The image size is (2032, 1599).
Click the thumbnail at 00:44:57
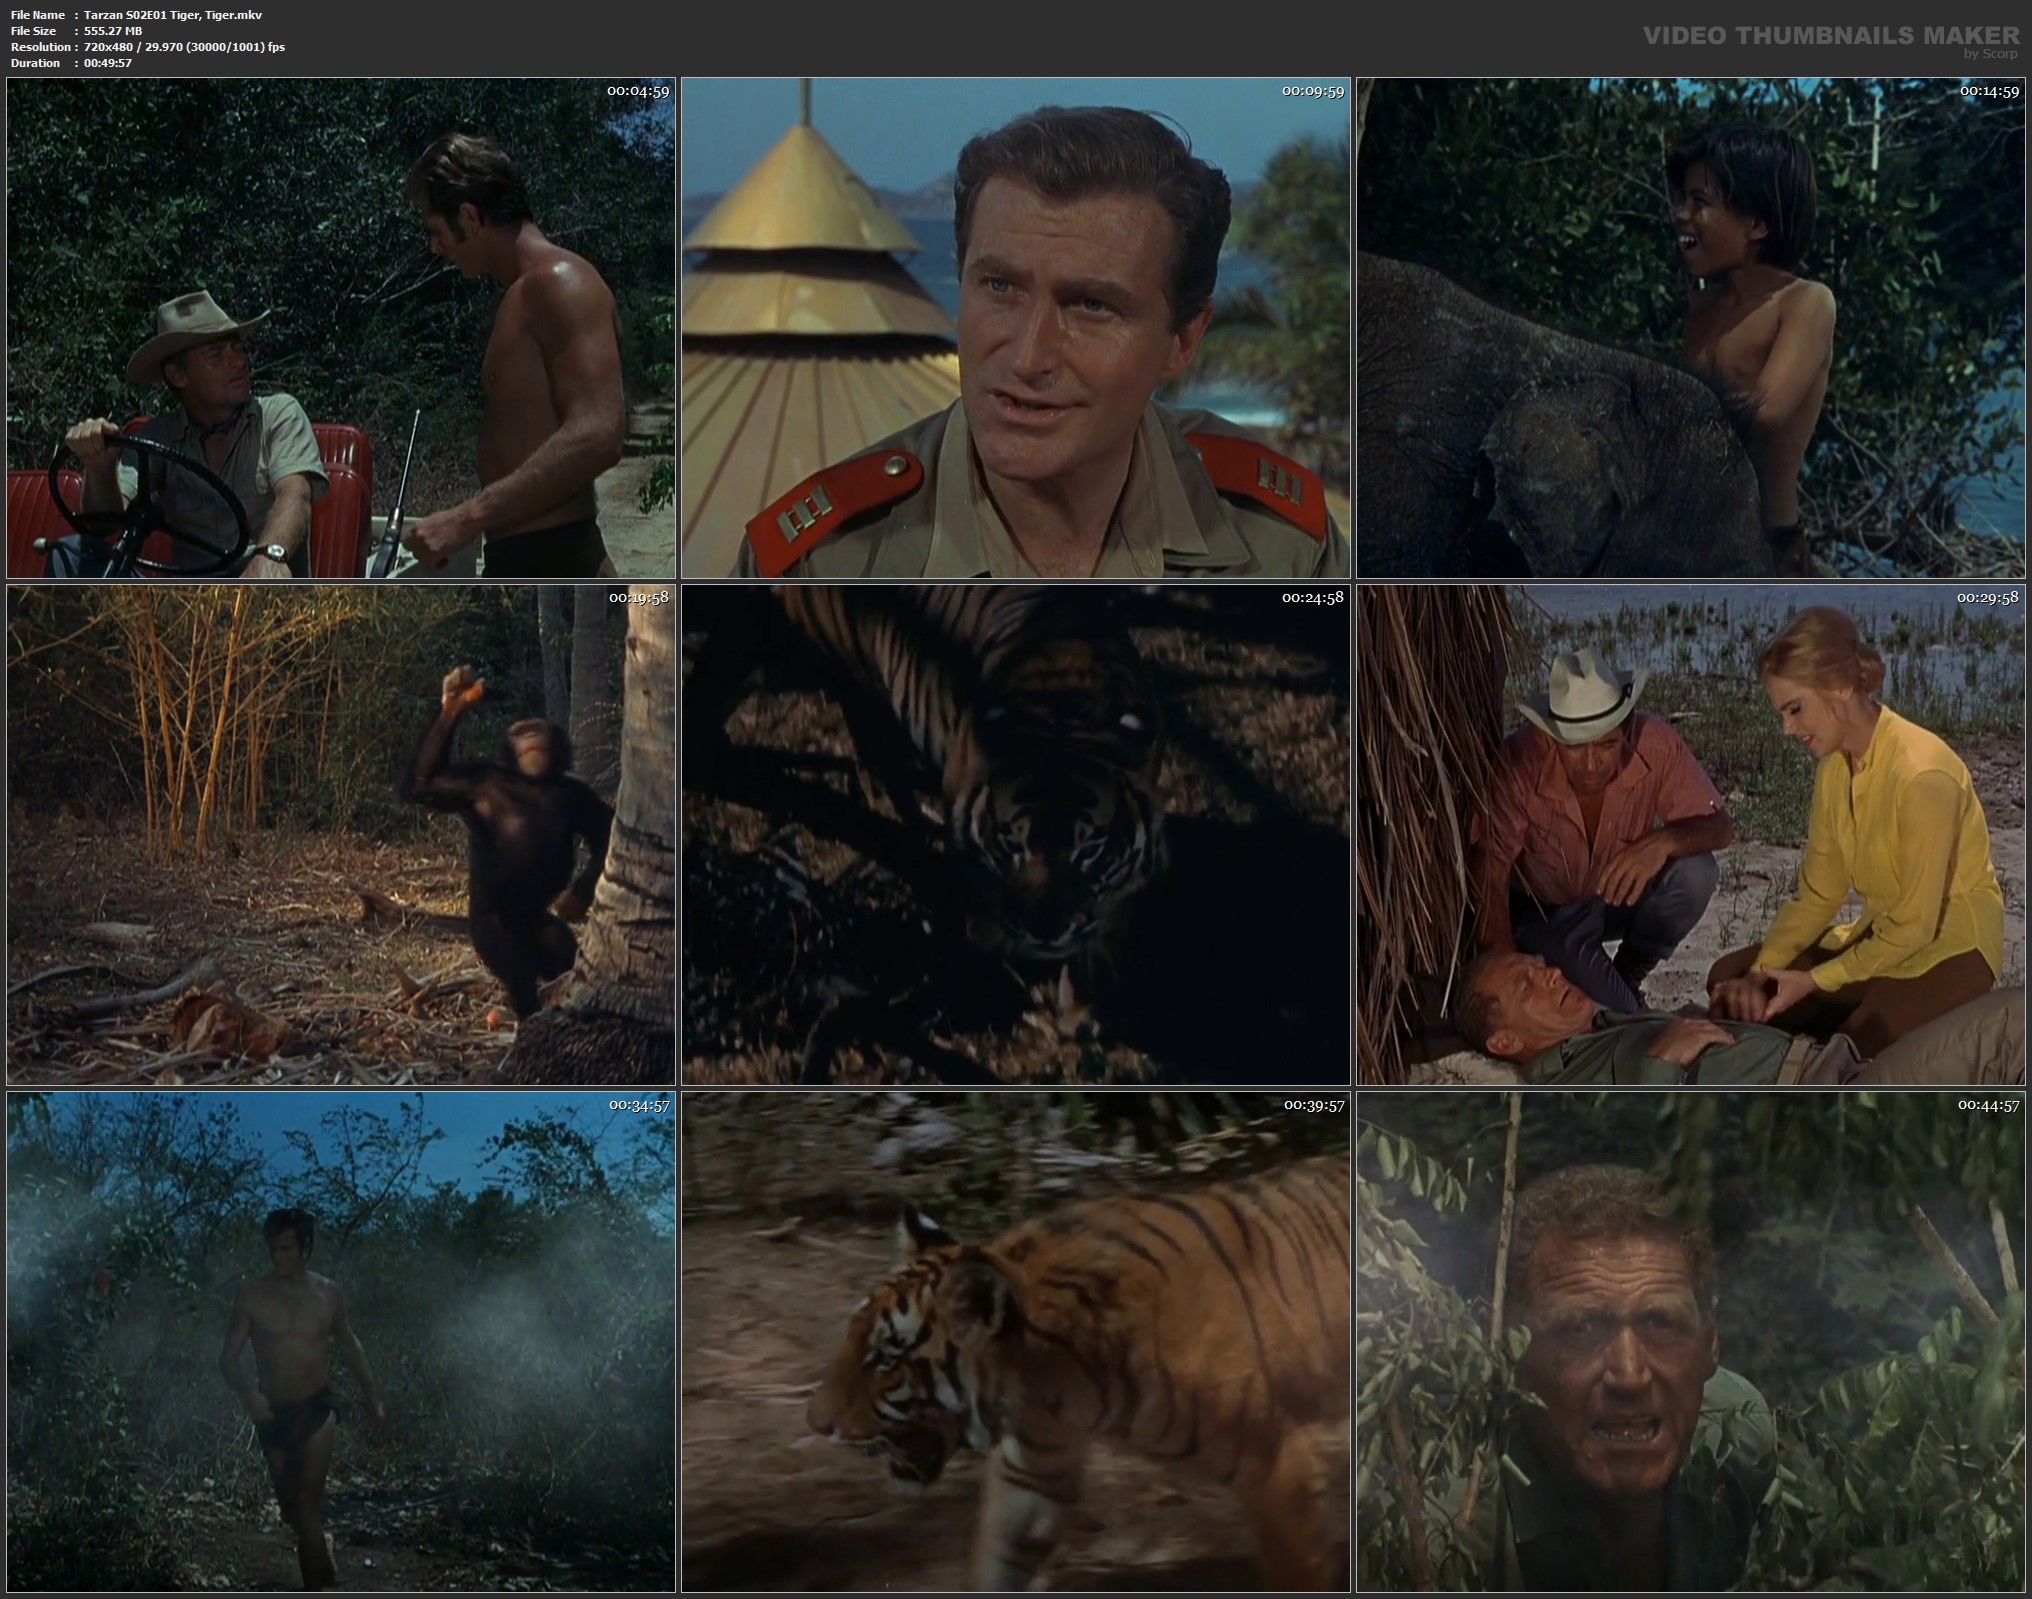[1690, 1342]
